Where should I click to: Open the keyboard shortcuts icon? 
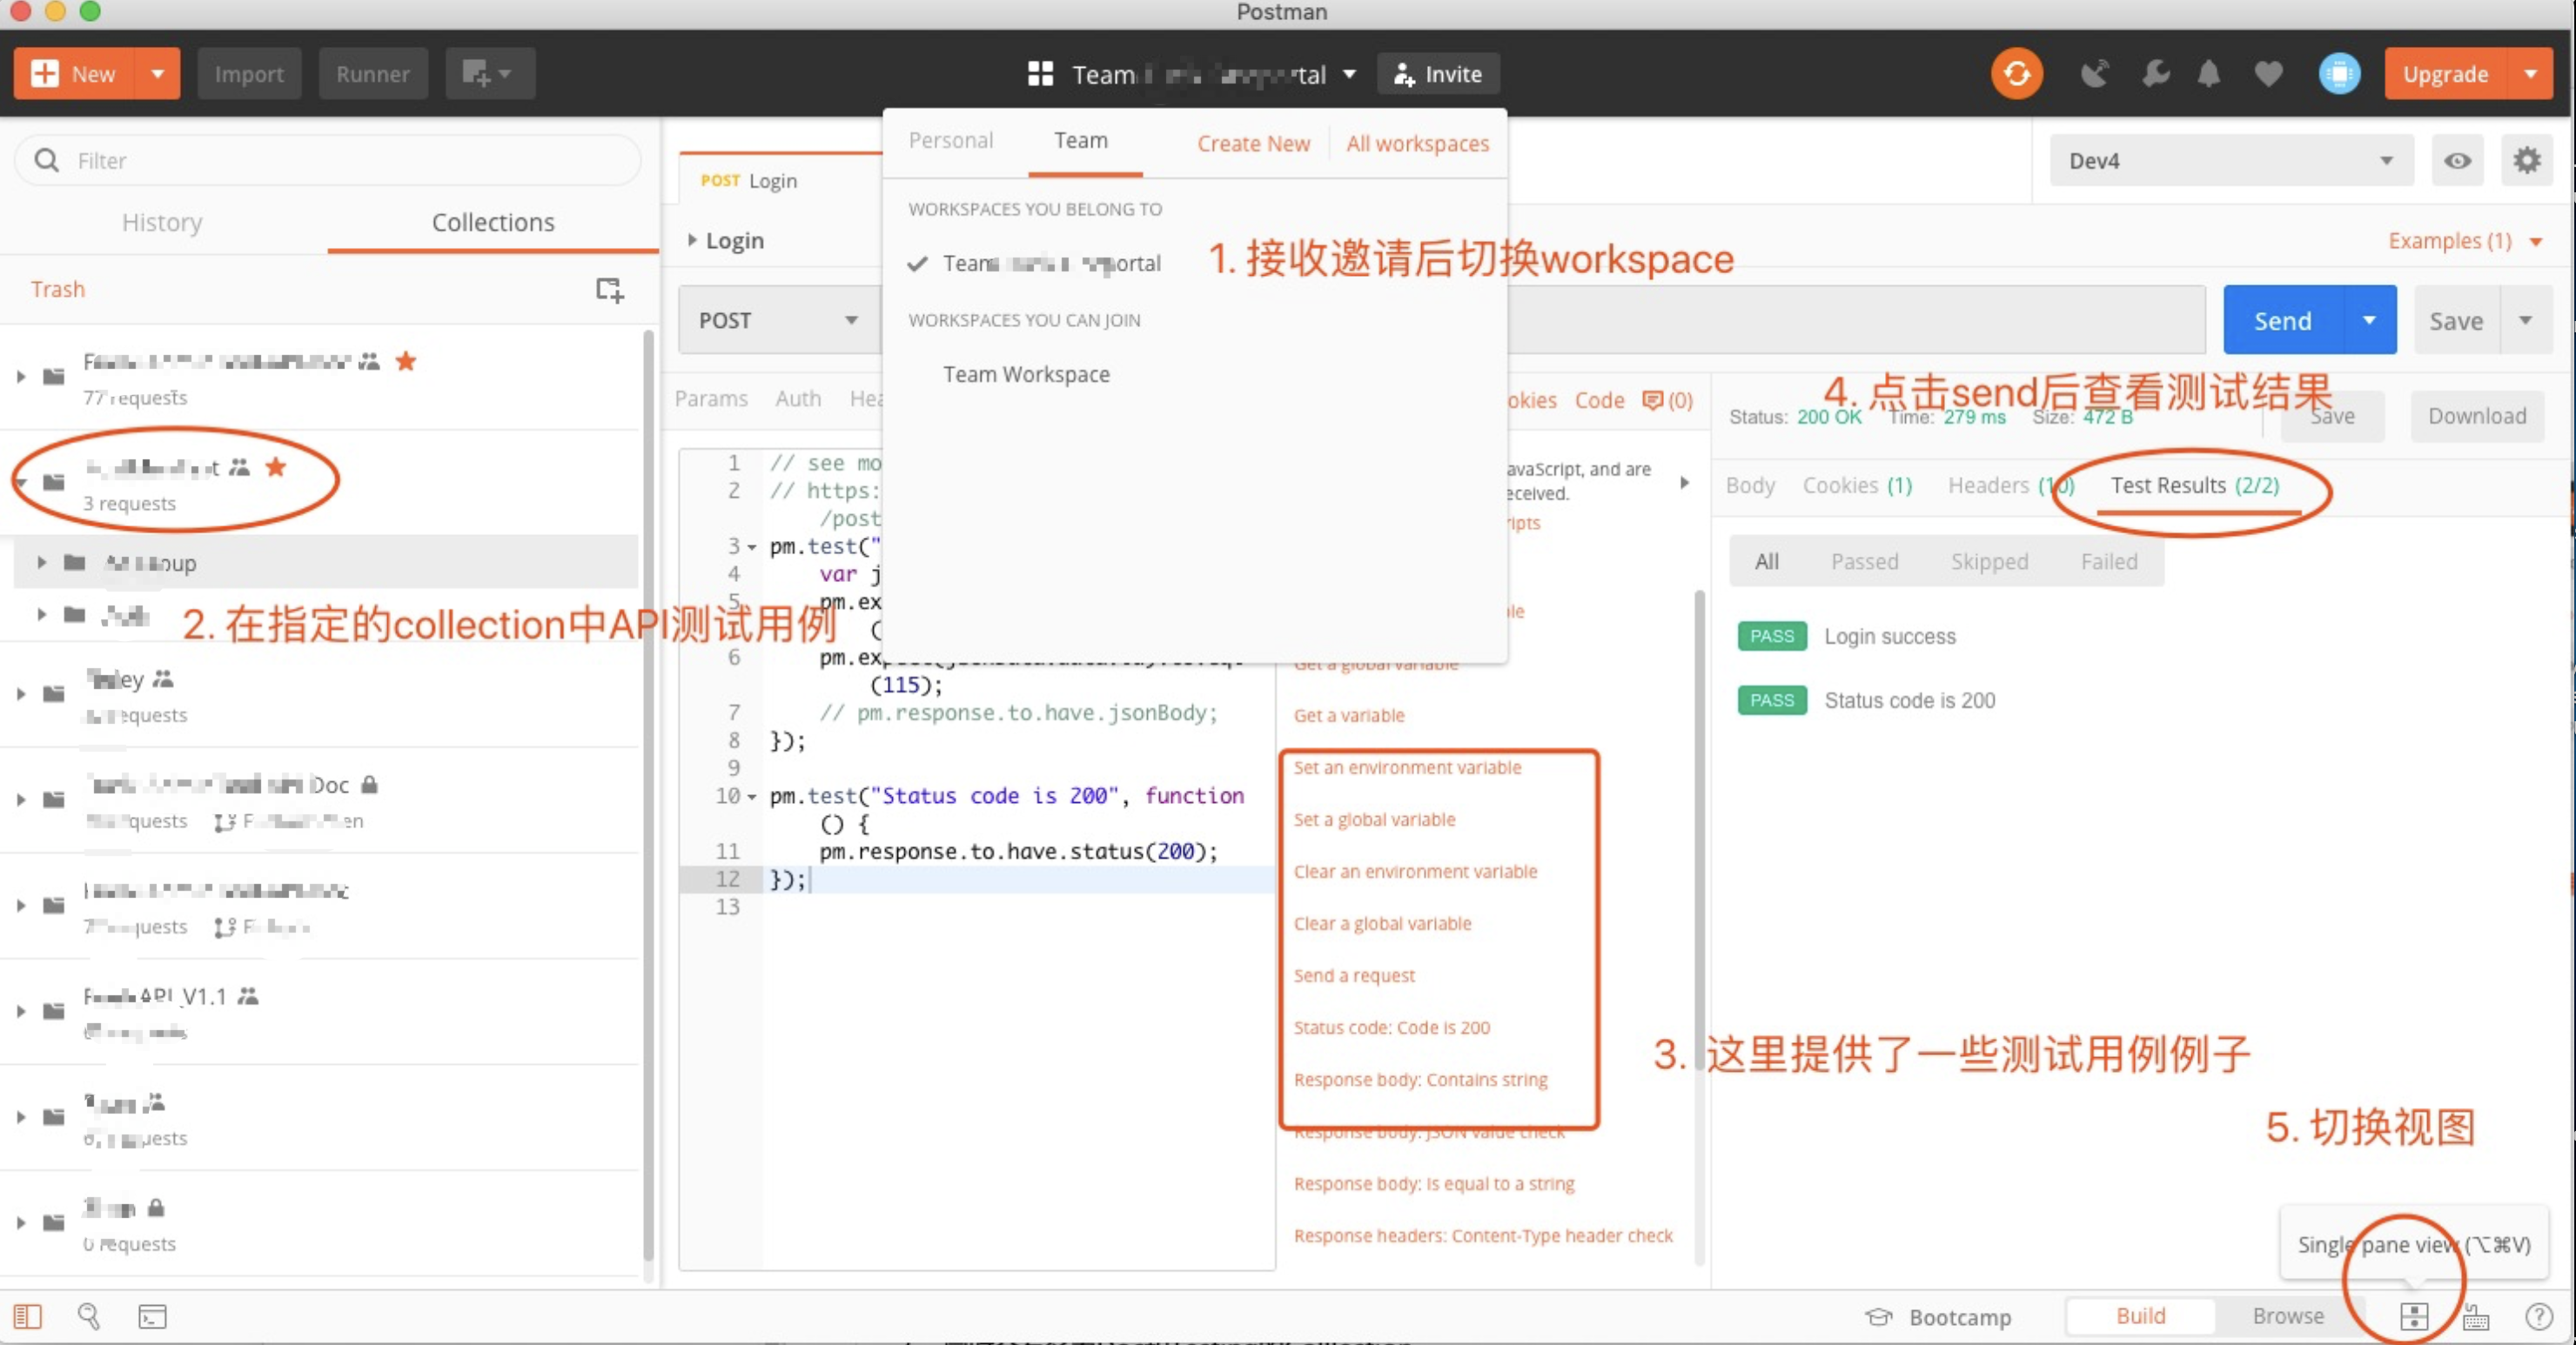click(2476, 1316)
